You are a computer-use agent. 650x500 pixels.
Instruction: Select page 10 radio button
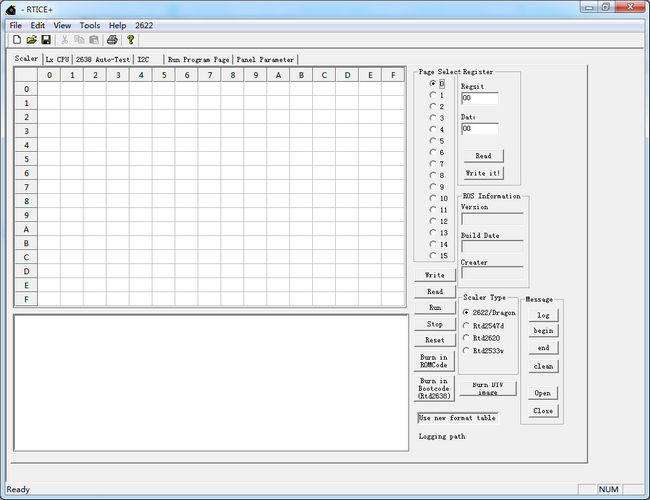click(x=433, y=198)
